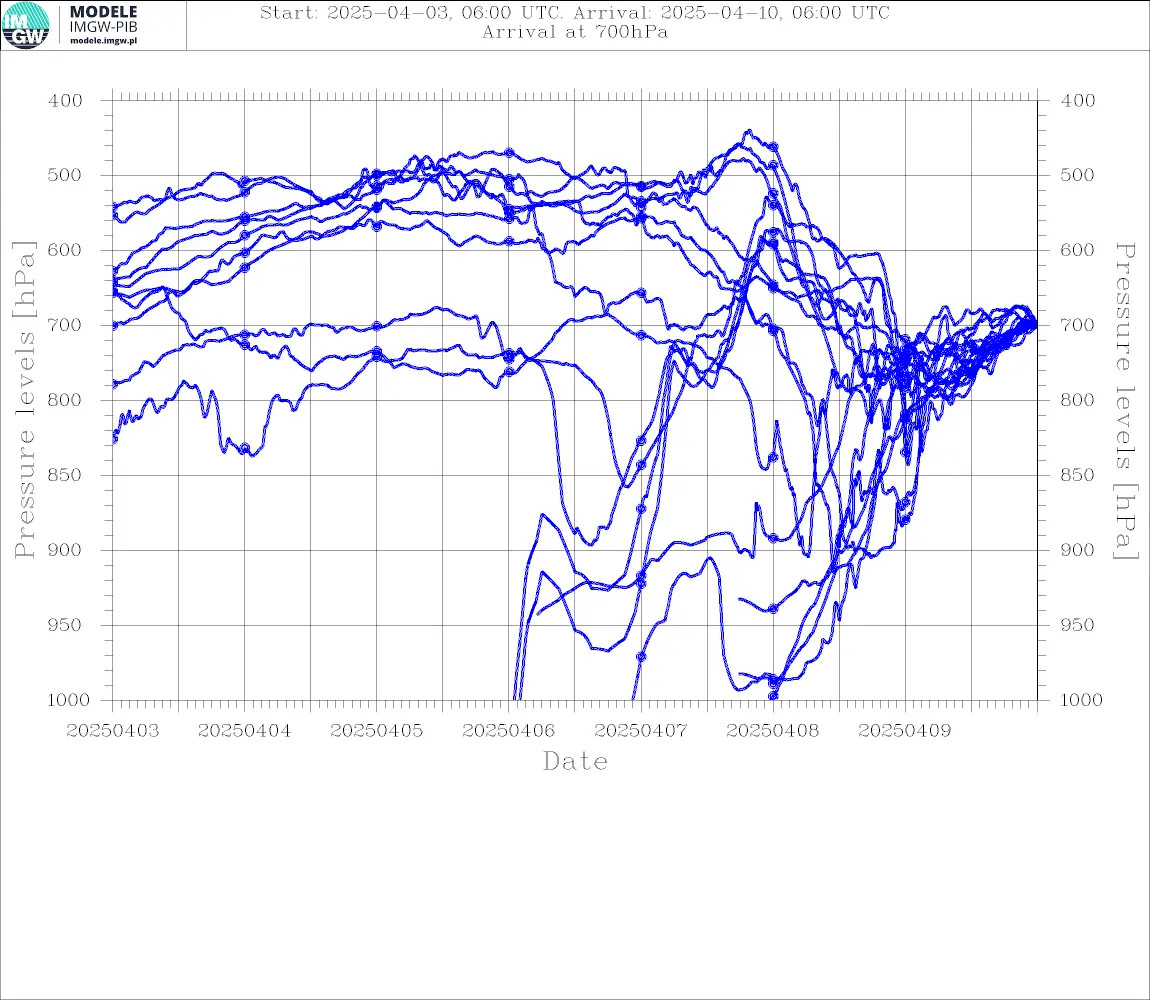This screenshot has width=1150, height=1000.
Task: Click right axis value 1000
Action: point(1081,700)
